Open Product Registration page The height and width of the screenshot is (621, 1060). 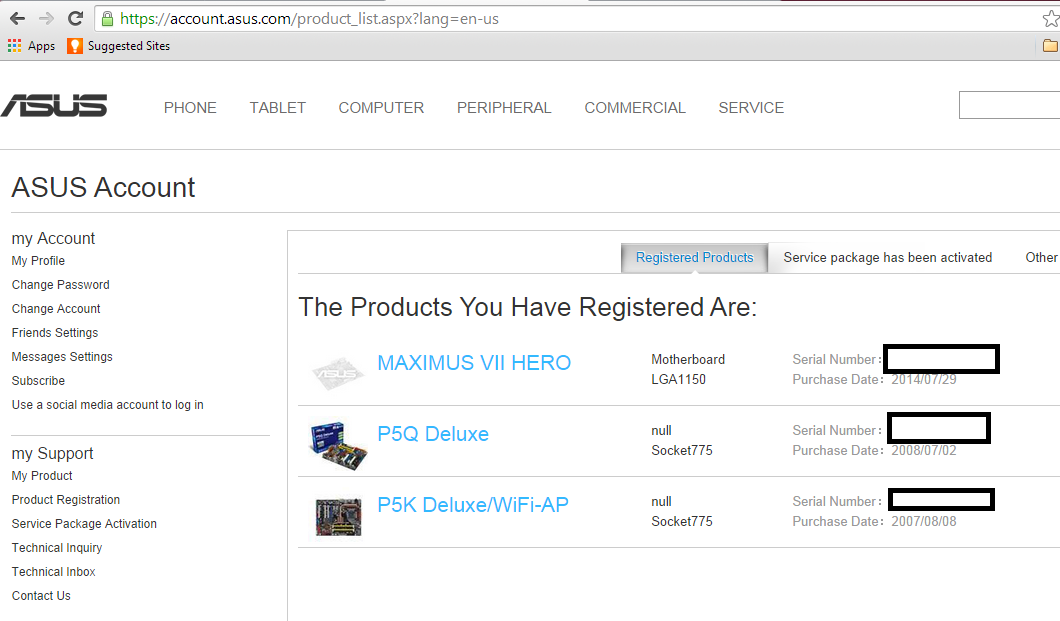[66, 500]
